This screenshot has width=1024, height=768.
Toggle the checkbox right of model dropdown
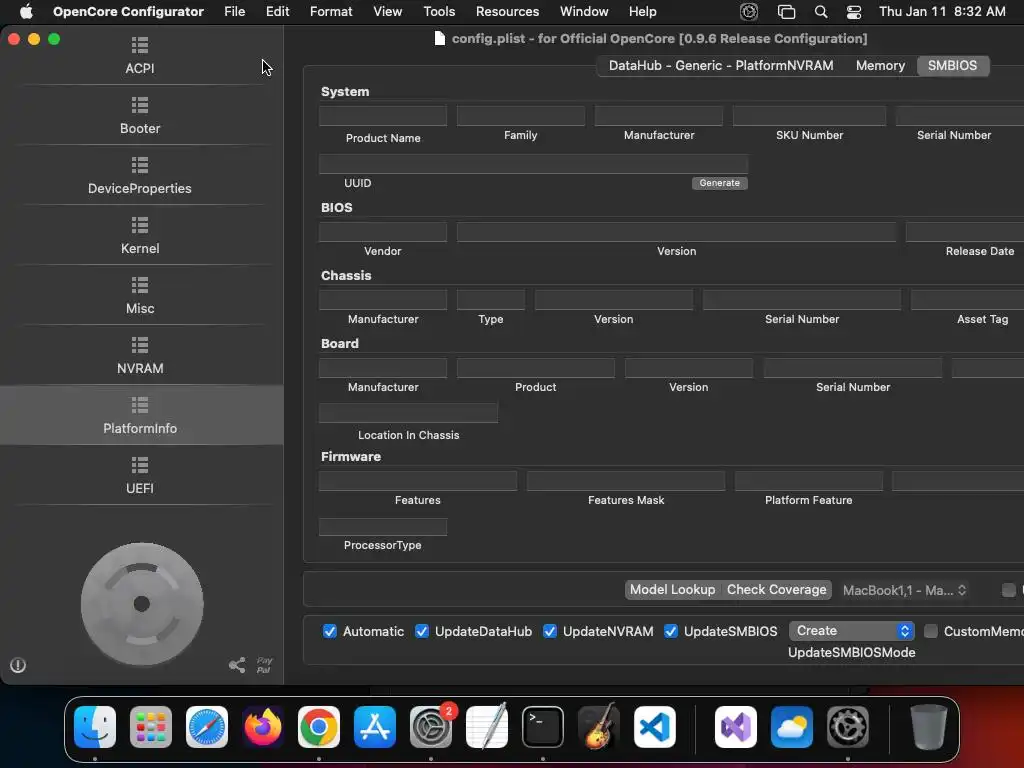(x=1009, y=590)
